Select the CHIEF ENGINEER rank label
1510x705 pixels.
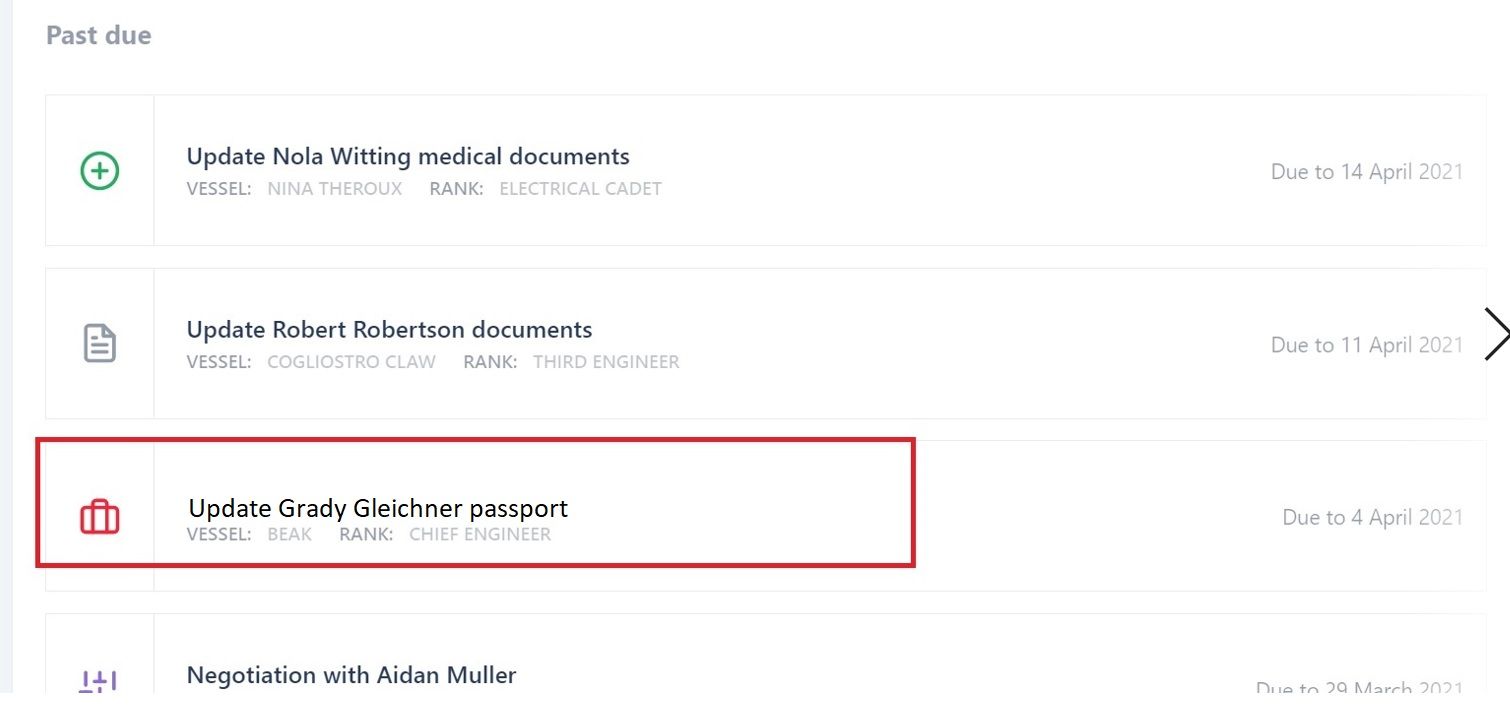pos(480,535)
